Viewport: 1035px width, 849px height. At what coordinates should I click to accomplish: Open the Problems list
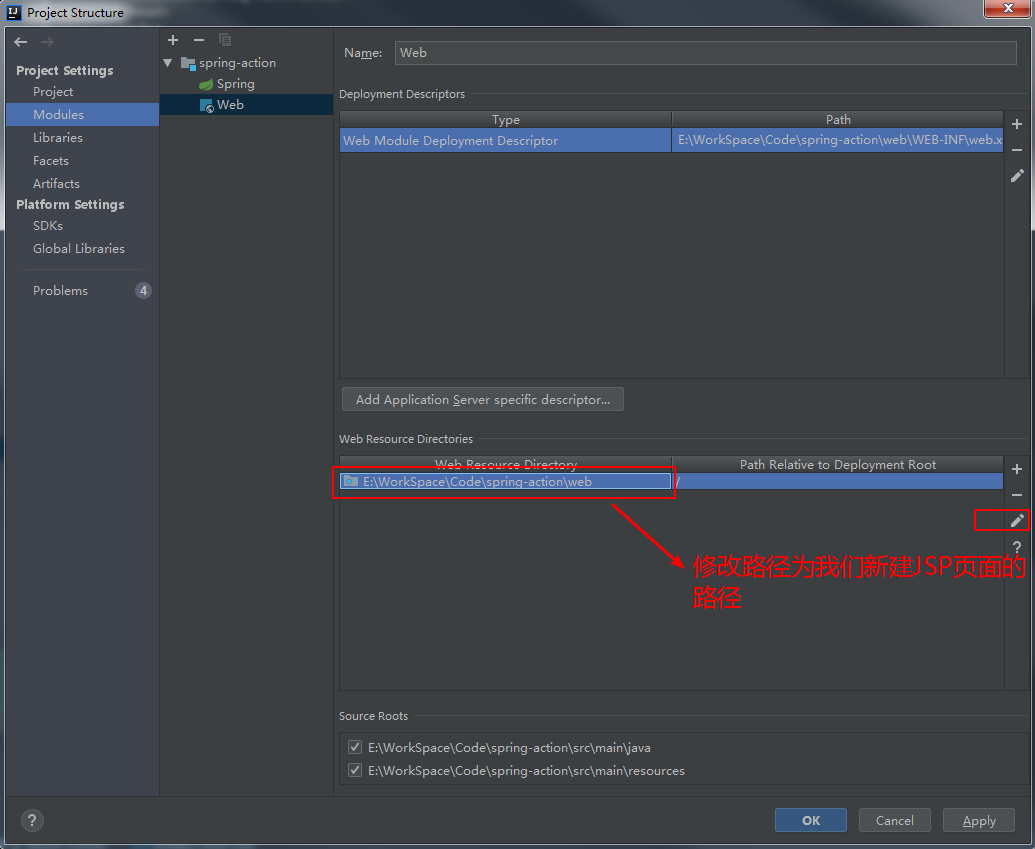[x=60, y=290]
